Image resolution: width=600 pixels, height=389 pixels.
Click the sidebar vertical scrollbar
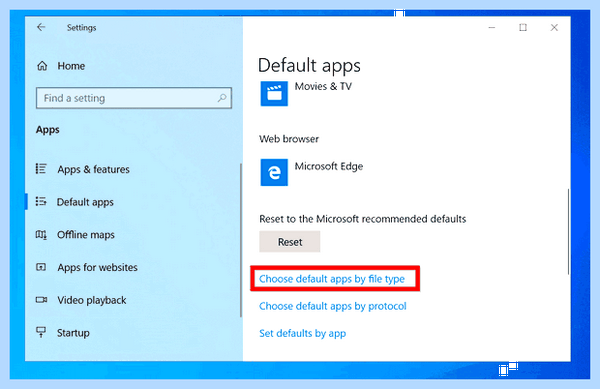tap(241, 240)
